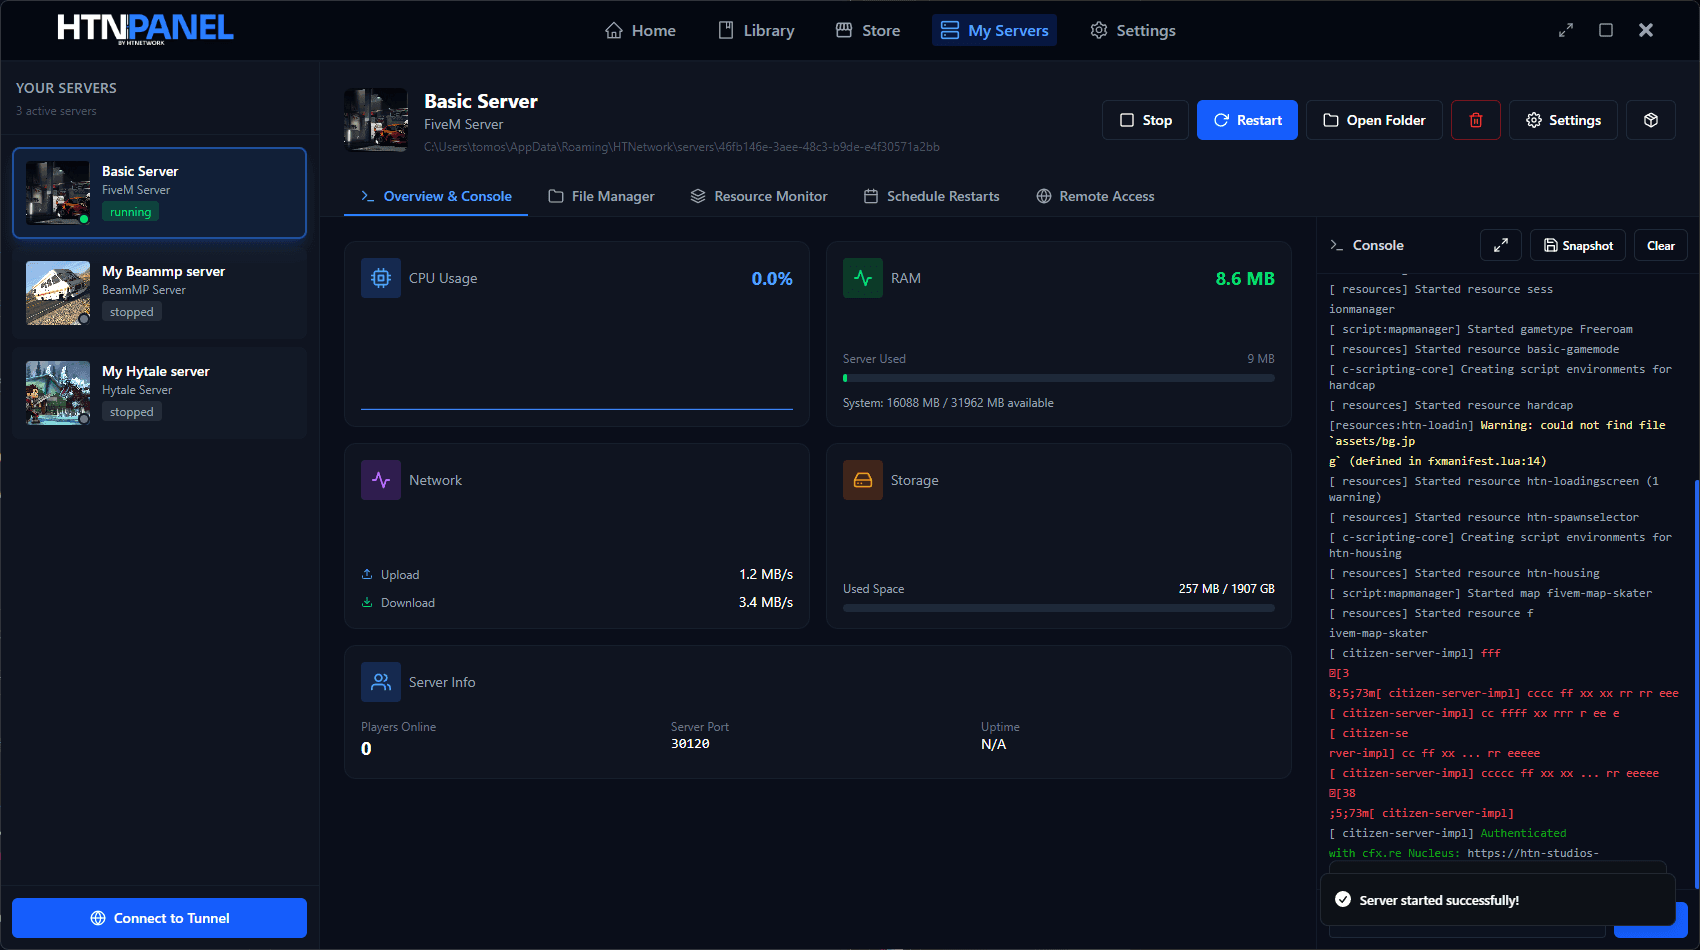Switch to the Overview & Console tab
The image size is (1700, 950).
[436, 196]
